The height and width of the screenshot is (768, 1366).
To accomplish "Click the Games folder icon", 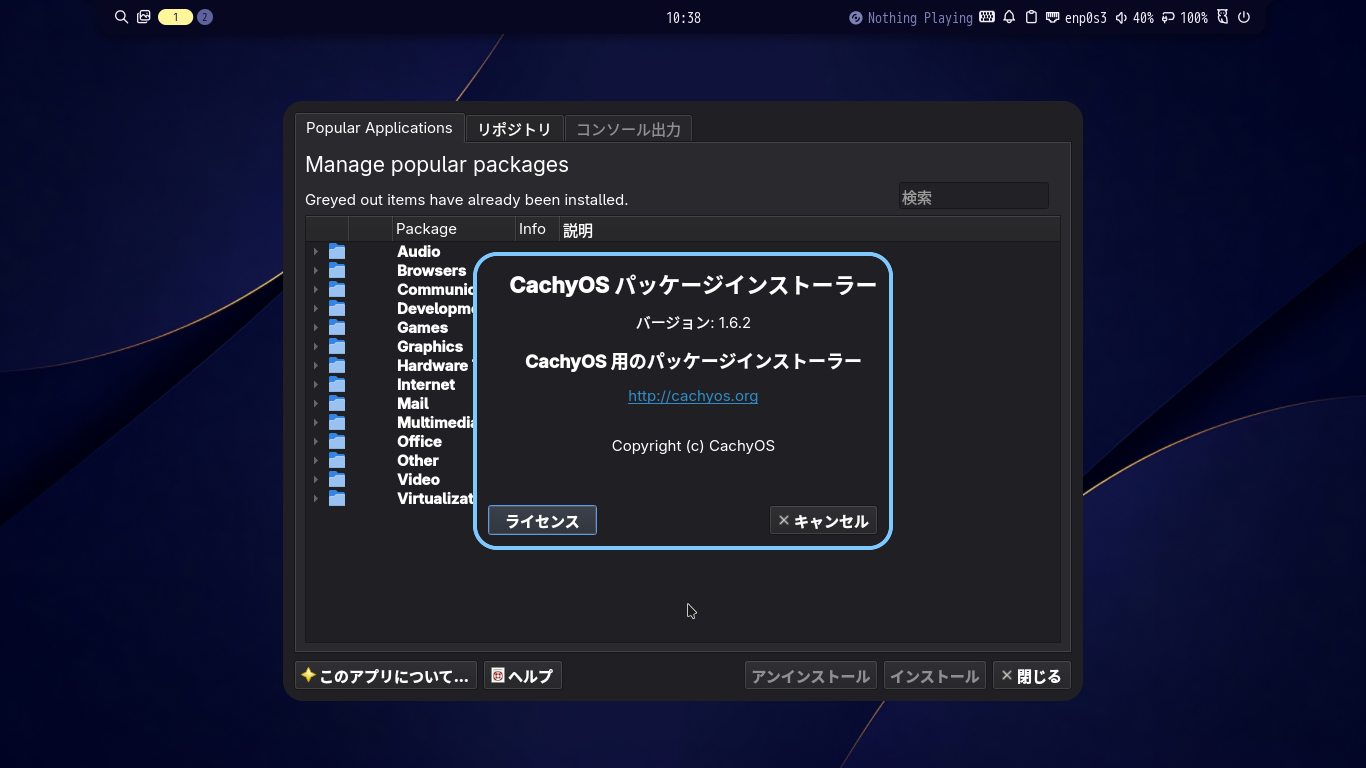I will coord(337,328).
